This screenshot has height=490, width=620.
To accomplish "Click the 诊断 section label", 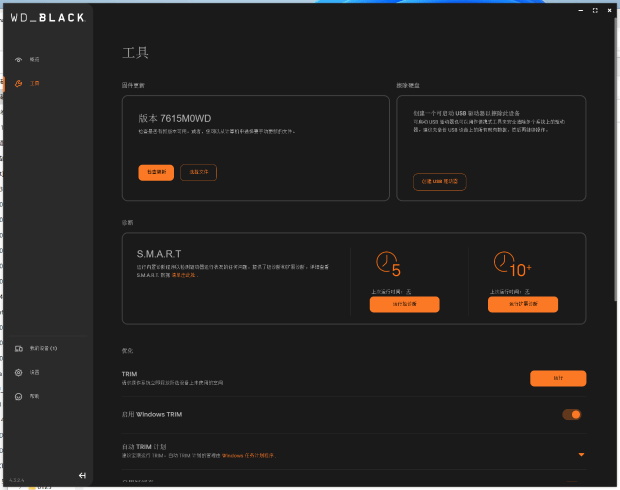I will [127, 223].
